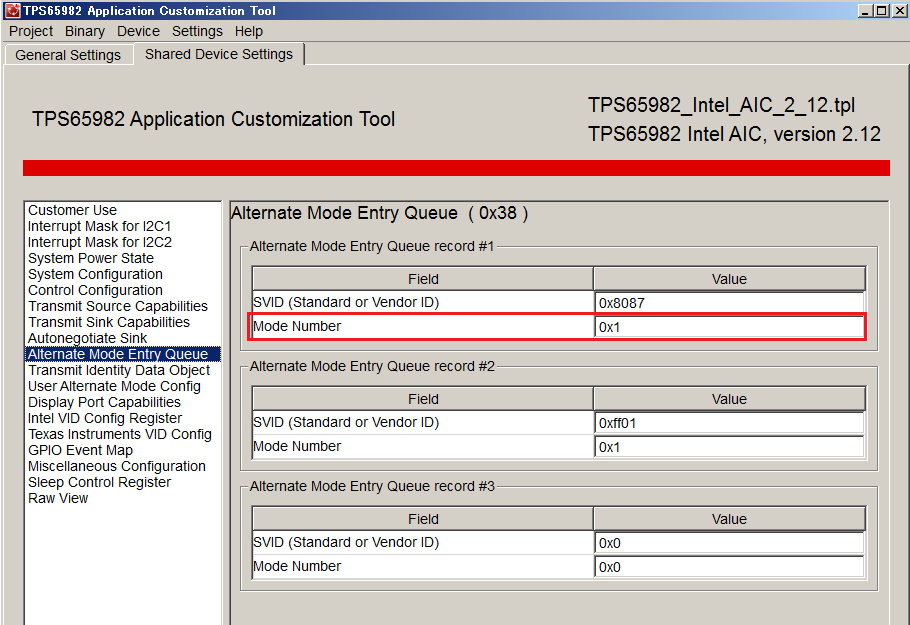The width and height of the screenshot is (910, 625).
Task: Click the Alternate Mode Entry Queue (0x38) heading
Action: point(380,213)
